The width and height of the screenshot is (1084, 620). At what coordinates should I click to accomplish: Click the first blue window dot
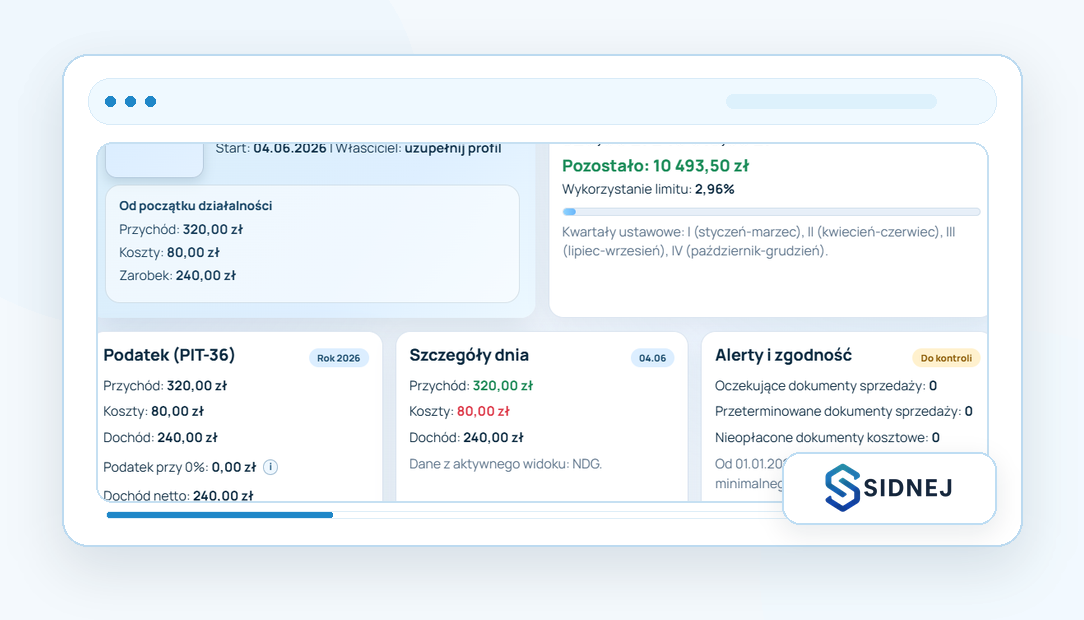coord(111,102)
